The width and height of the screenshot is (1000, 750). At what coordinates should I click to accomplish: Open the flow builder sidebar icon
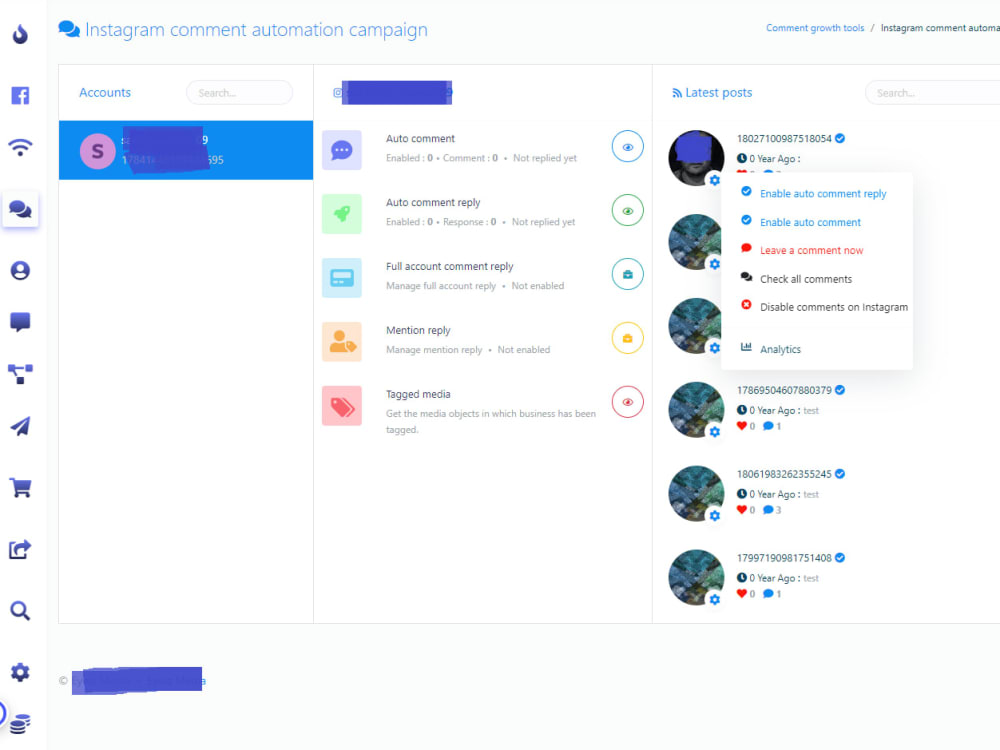[x=20, y=374]
